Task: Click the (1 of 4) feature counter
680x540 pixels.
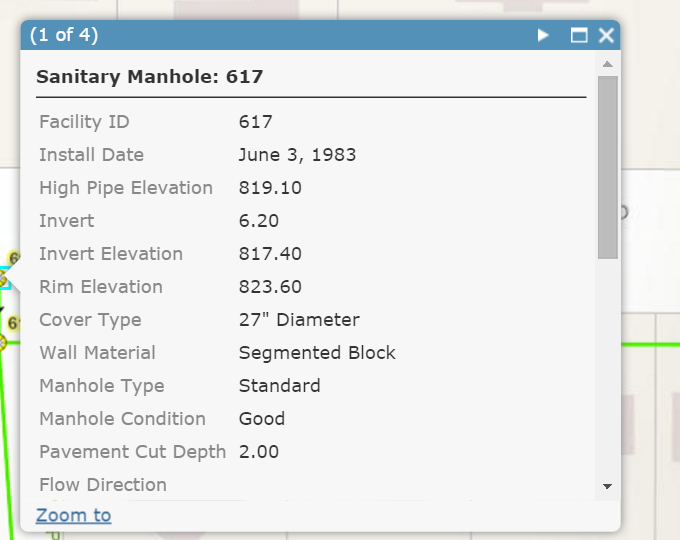Action: [x=64, y=35]
